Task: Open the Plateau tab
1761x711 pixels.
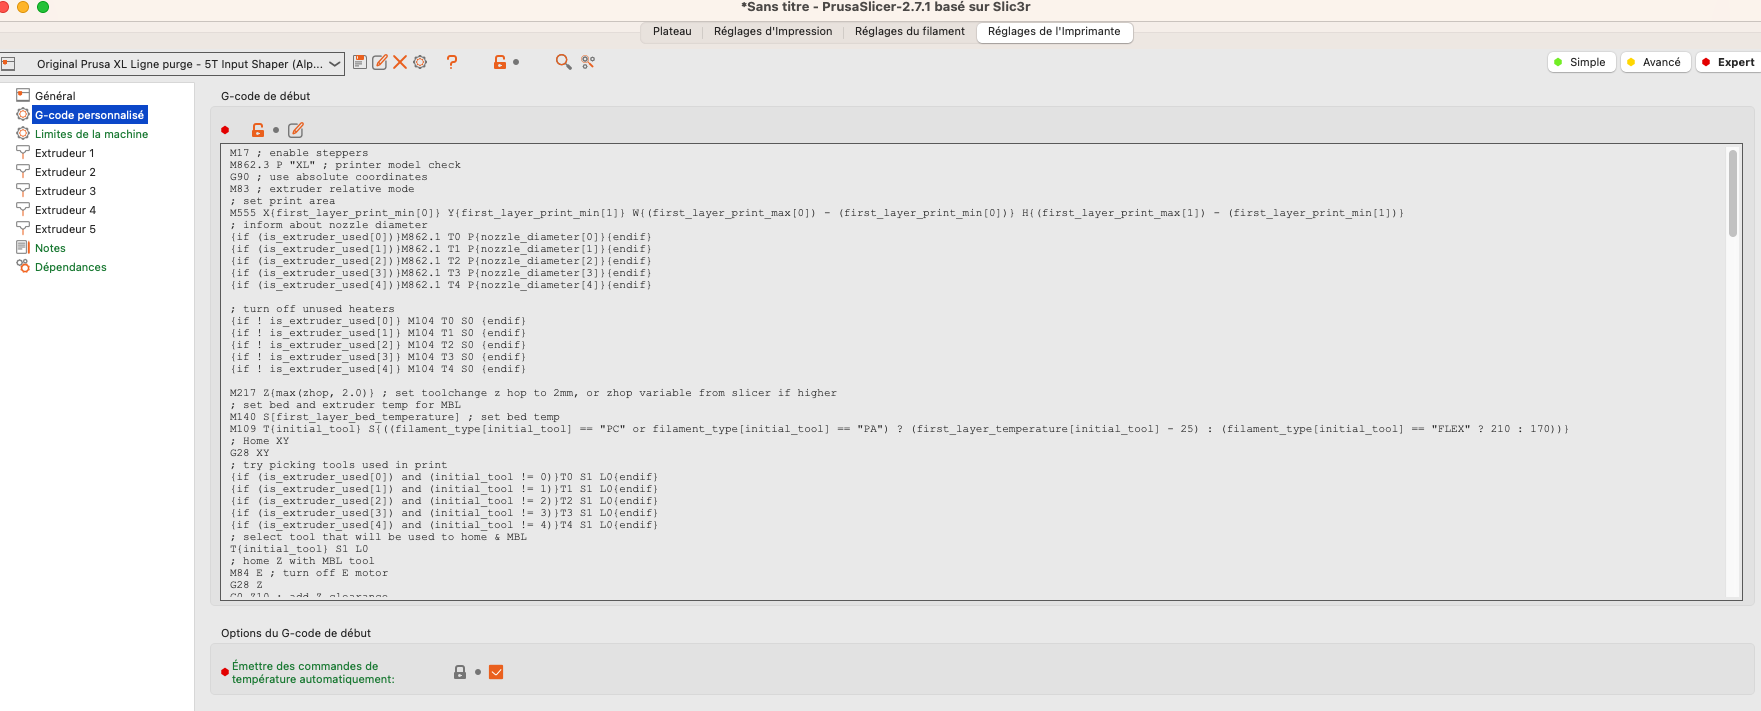Action: (x=672, y=31)
